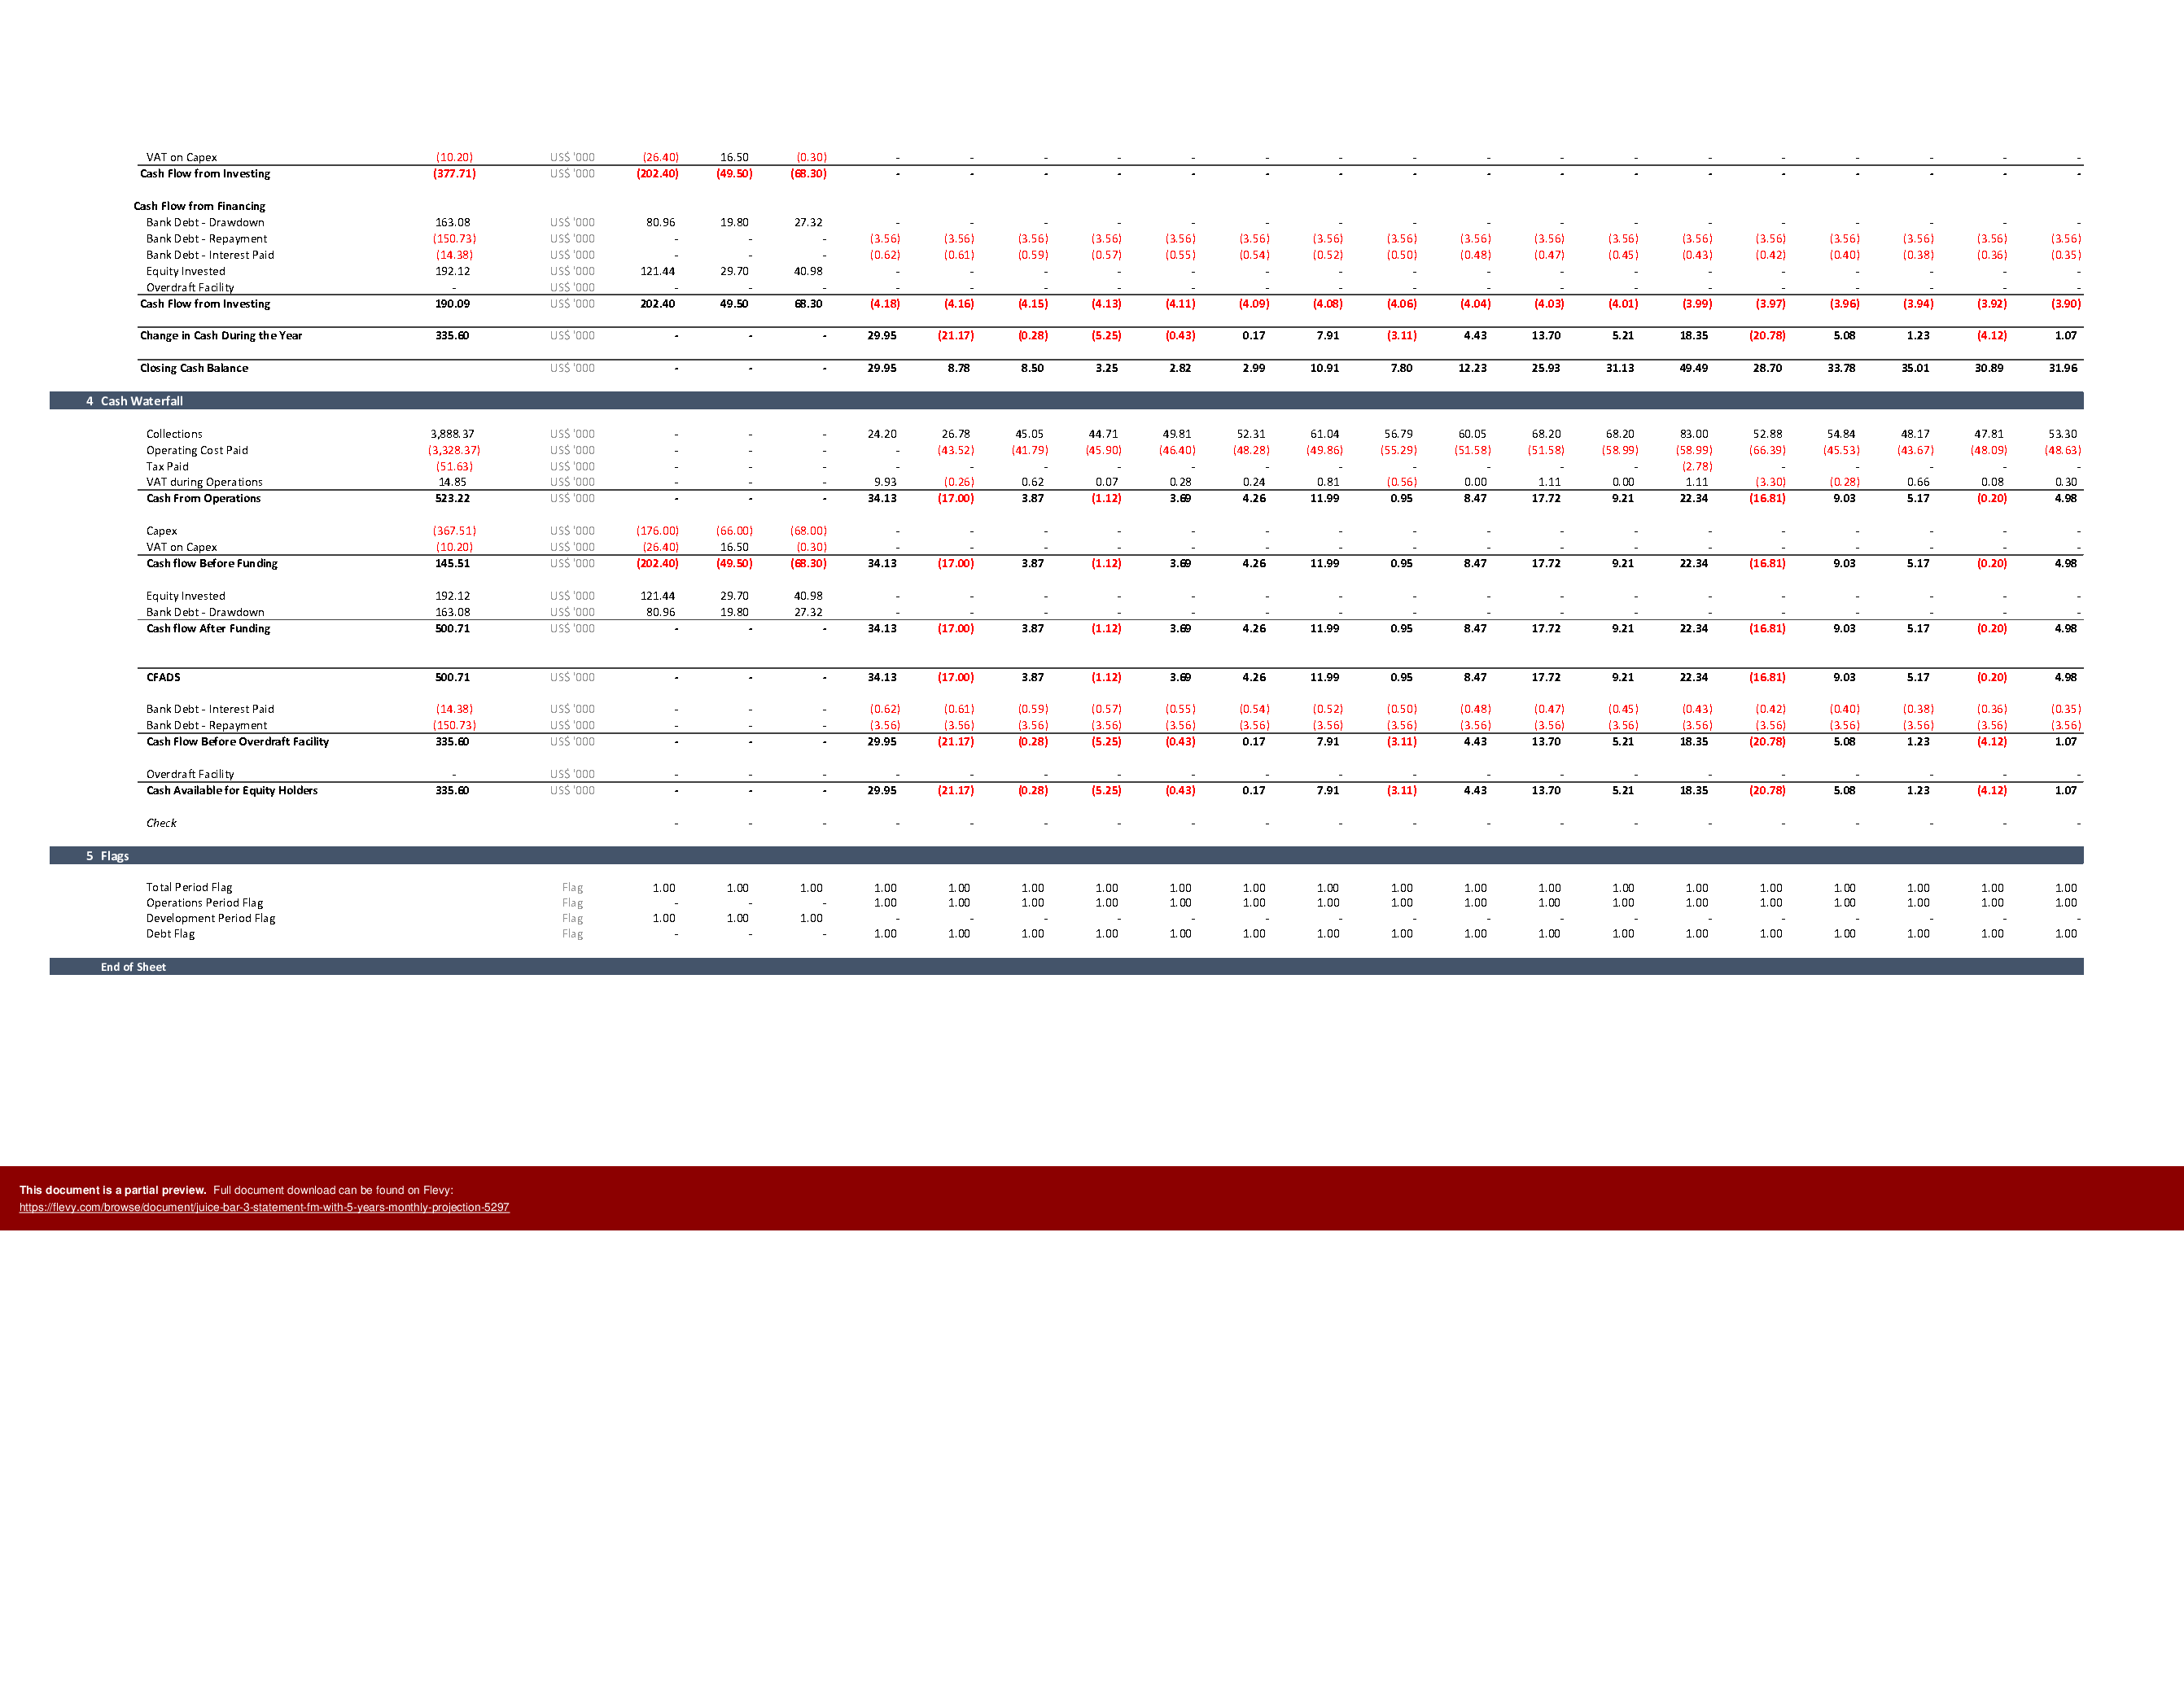The height and width of the screenshot is (1687, 2184).
Task: Click 'Cash Available for Equity Holders' label
Action: [232, 790]
